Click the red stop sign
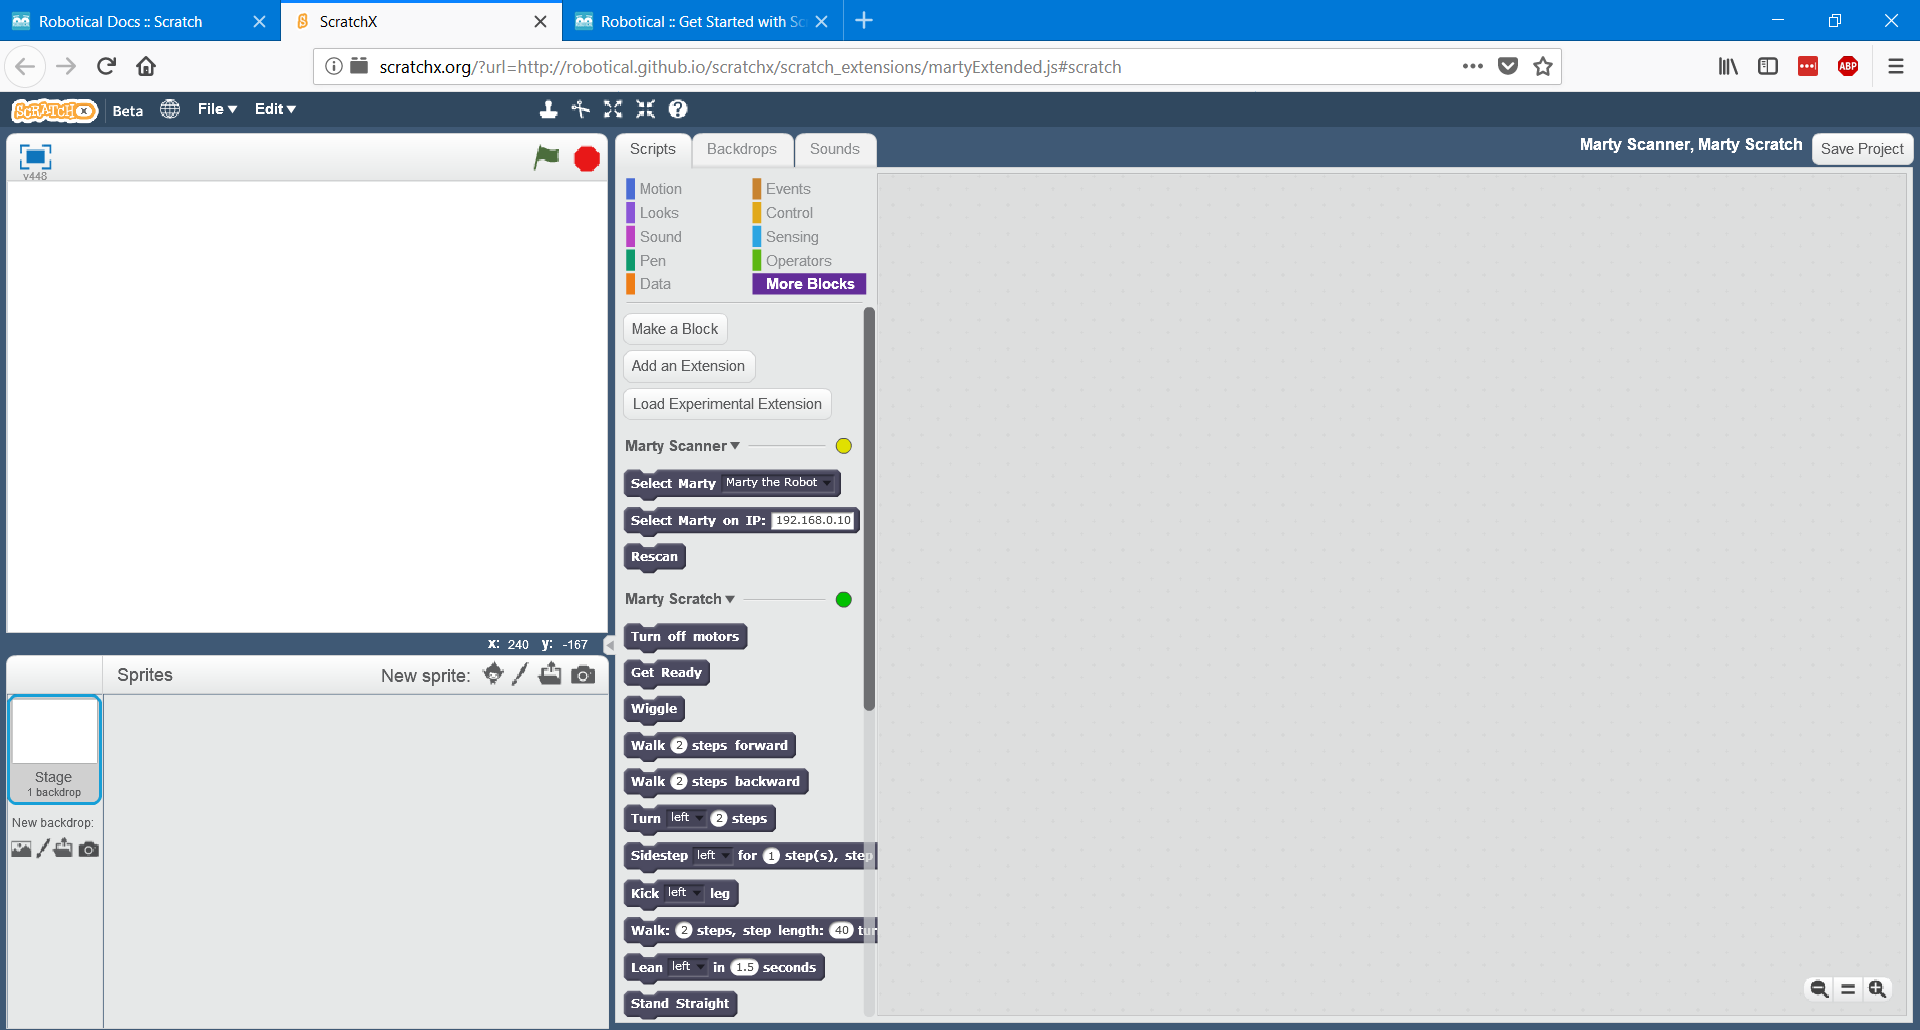1920x1030 pixels. pos(587,158)
